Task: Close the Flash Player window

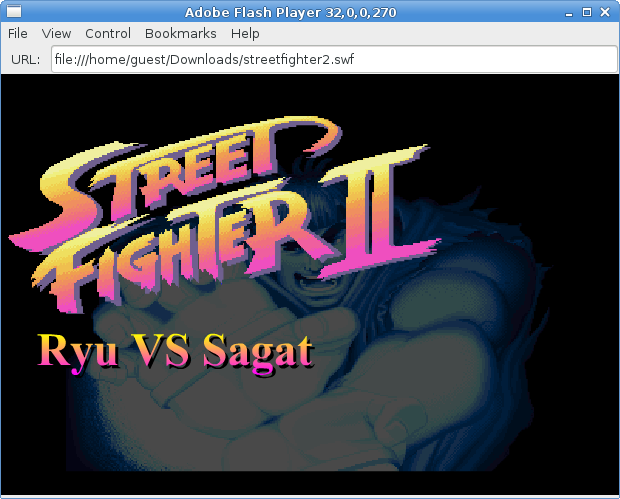Action: pos(605,12)
